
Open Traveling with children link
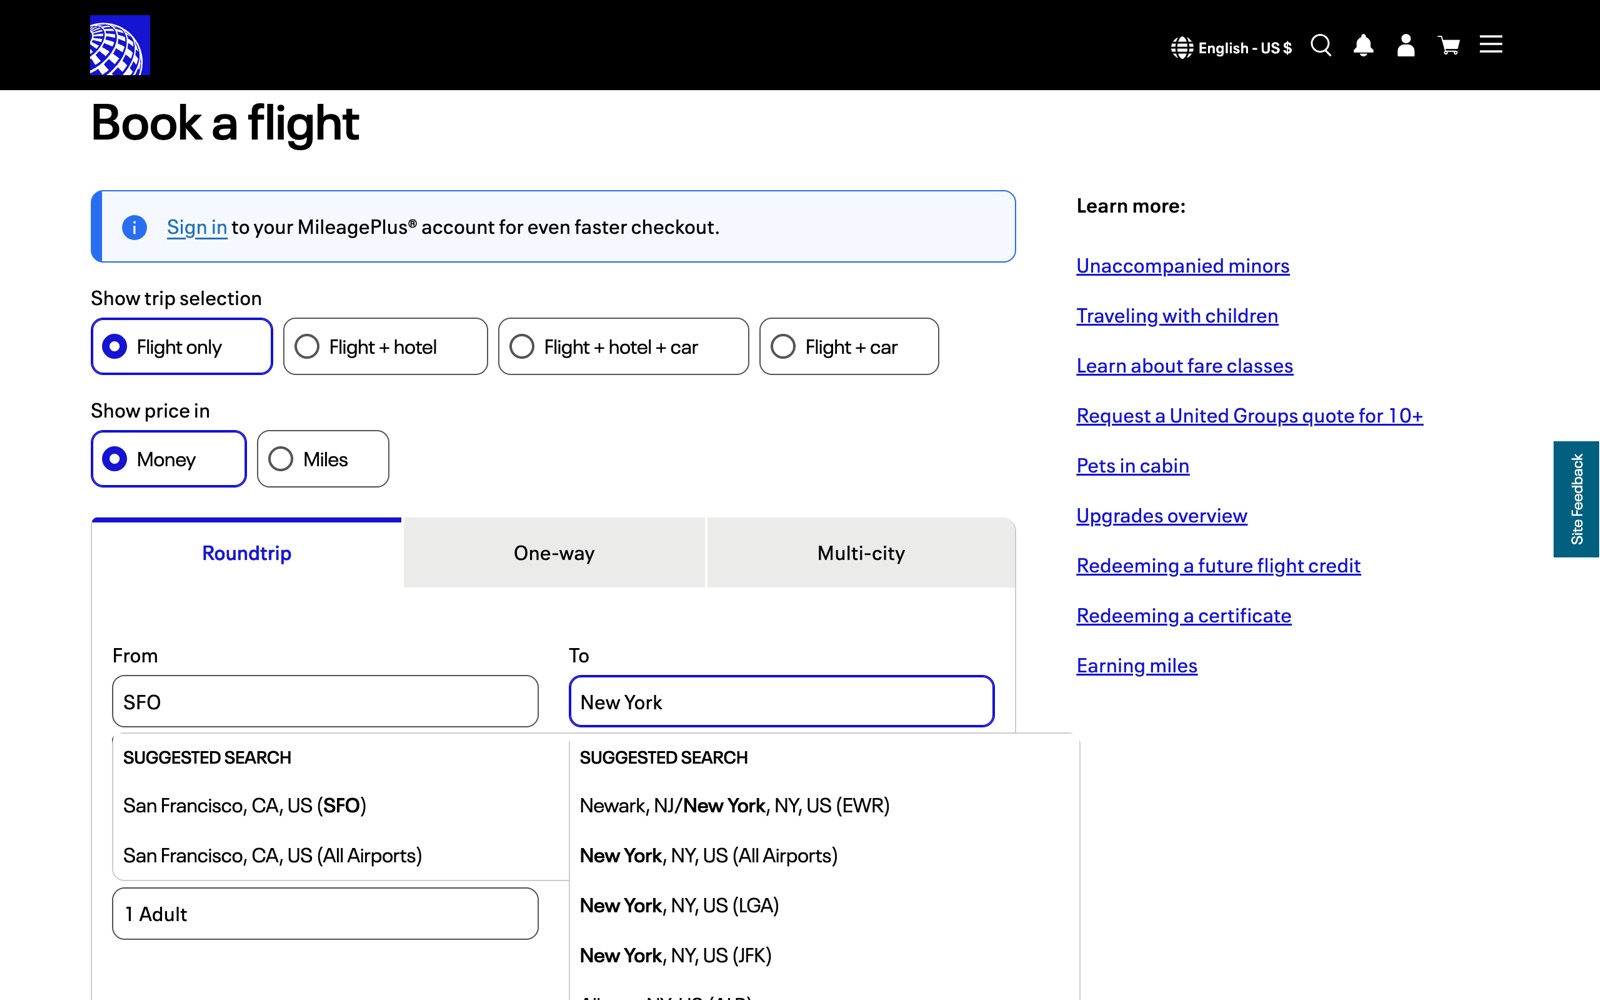click(x=1177, y=316)
